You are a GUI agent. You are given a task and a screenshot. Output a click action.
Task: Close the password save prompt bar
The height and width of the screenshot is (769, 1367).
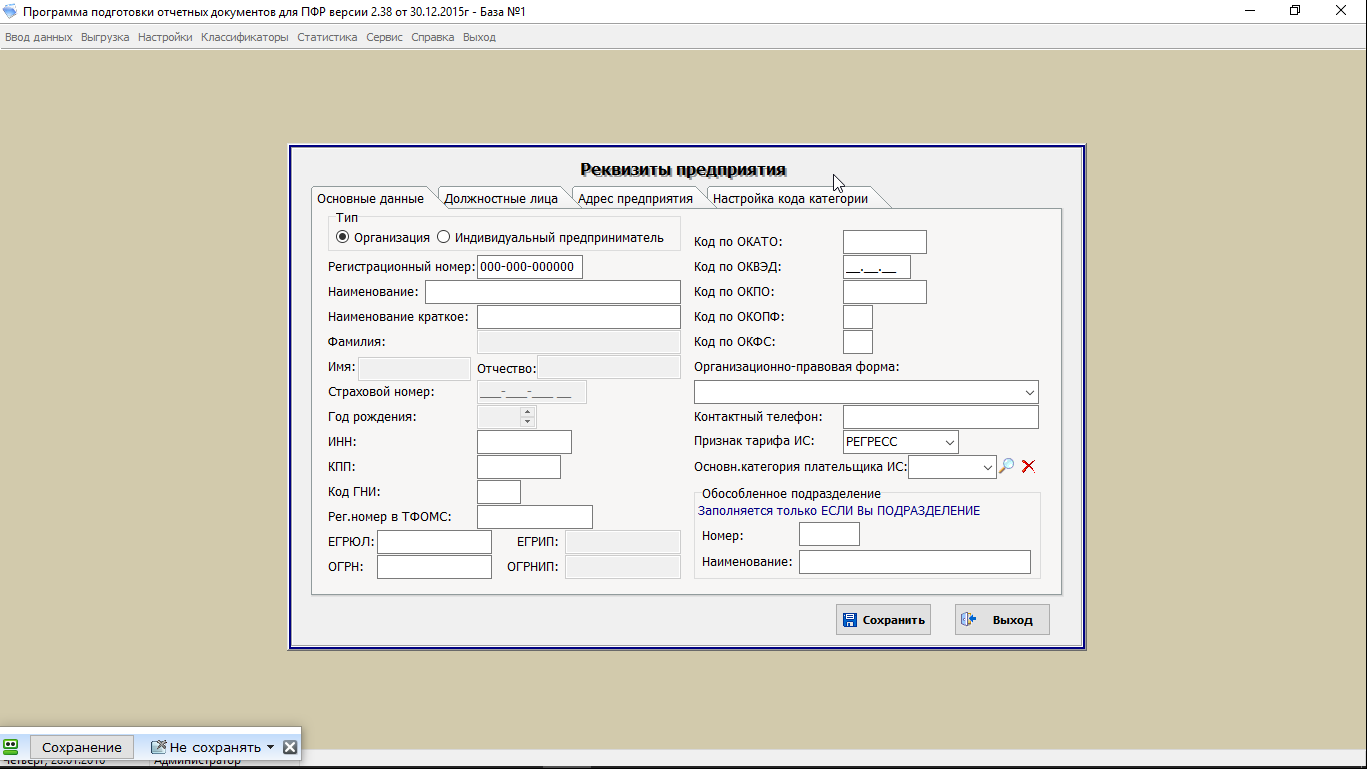[x=290, y=747]
